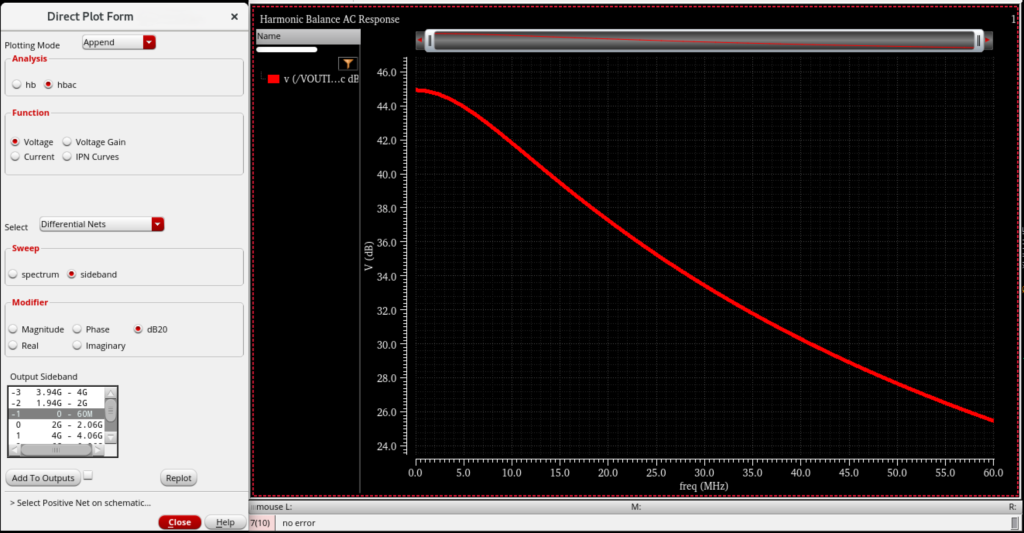
Task: Click the V (dB) y-axis label
Action: tap(369, 256)
